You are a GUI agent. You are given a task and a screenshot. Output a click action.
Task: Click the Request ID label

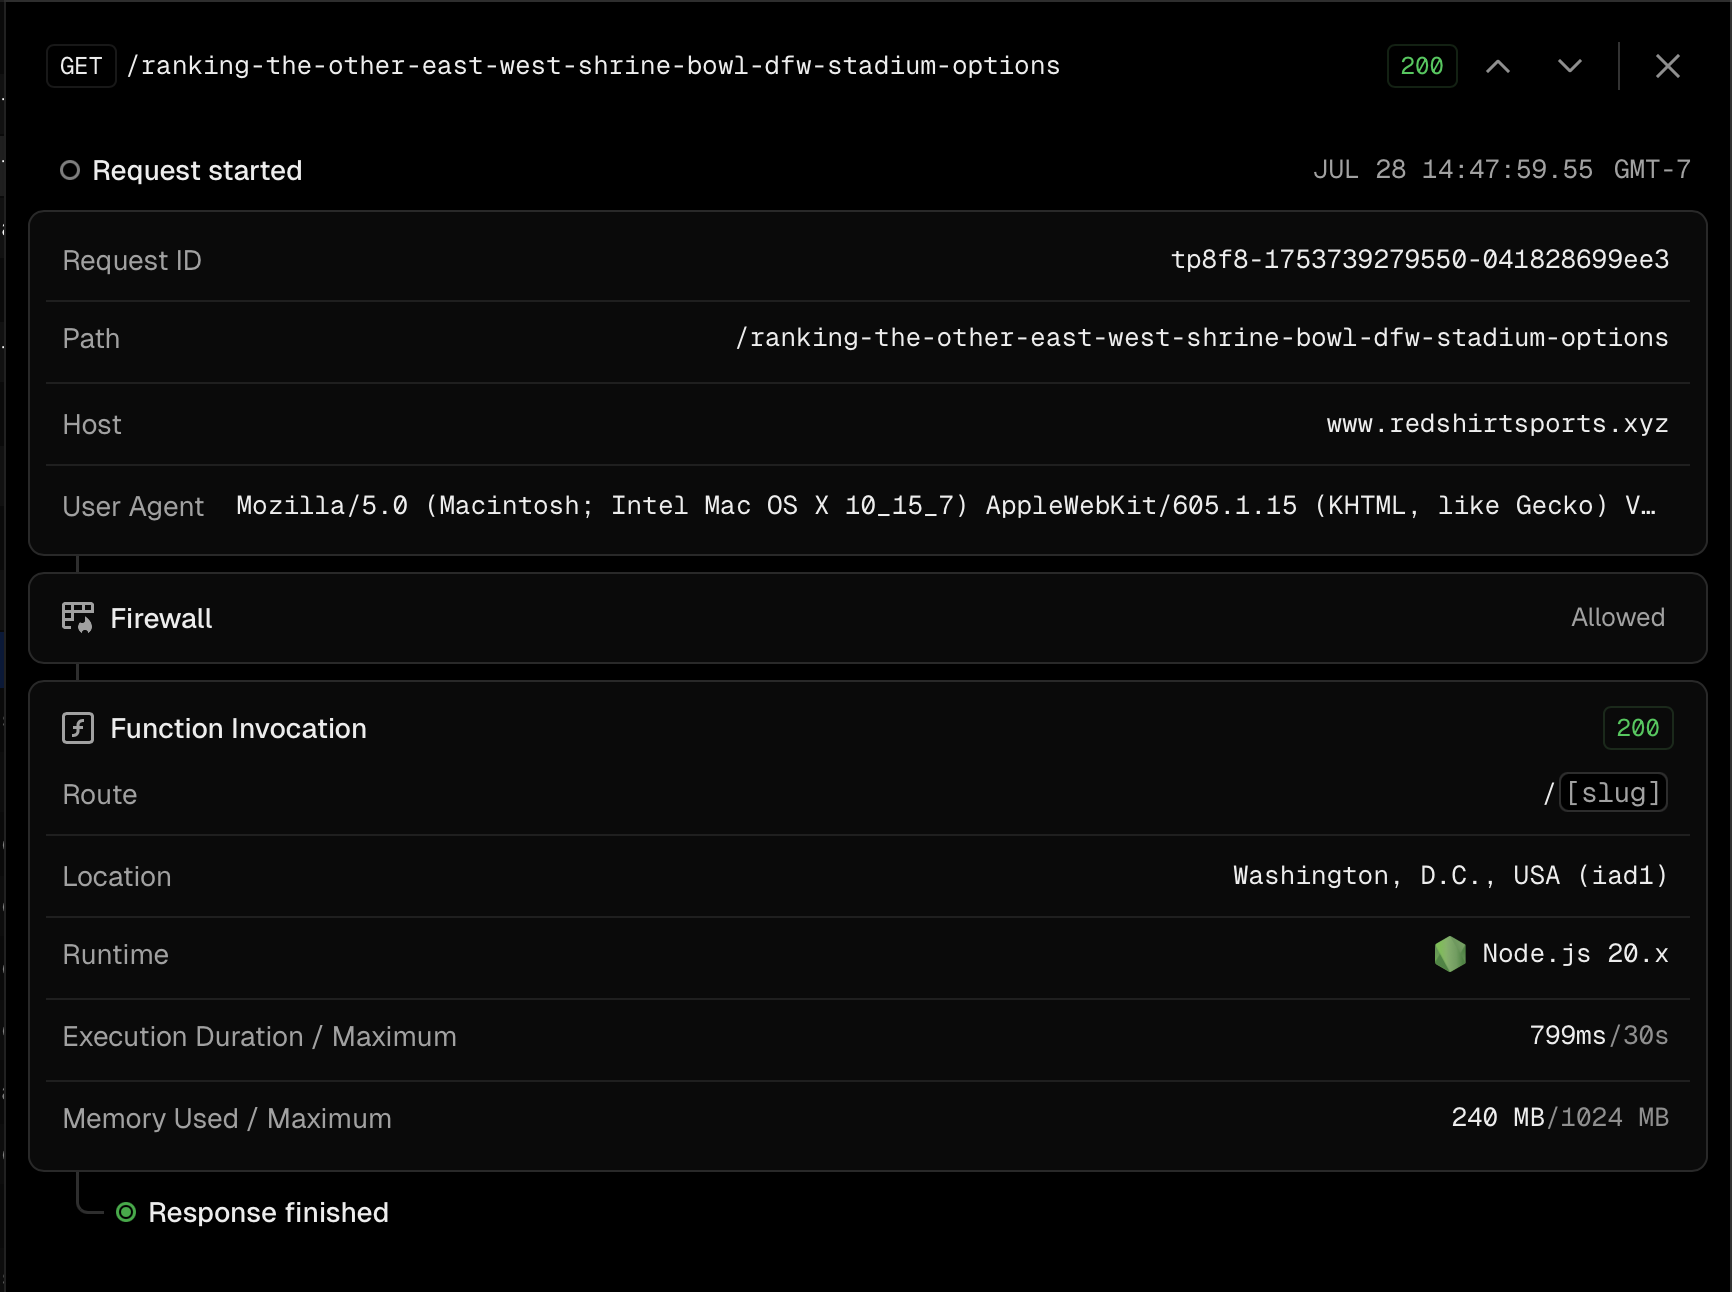point(132,261)
